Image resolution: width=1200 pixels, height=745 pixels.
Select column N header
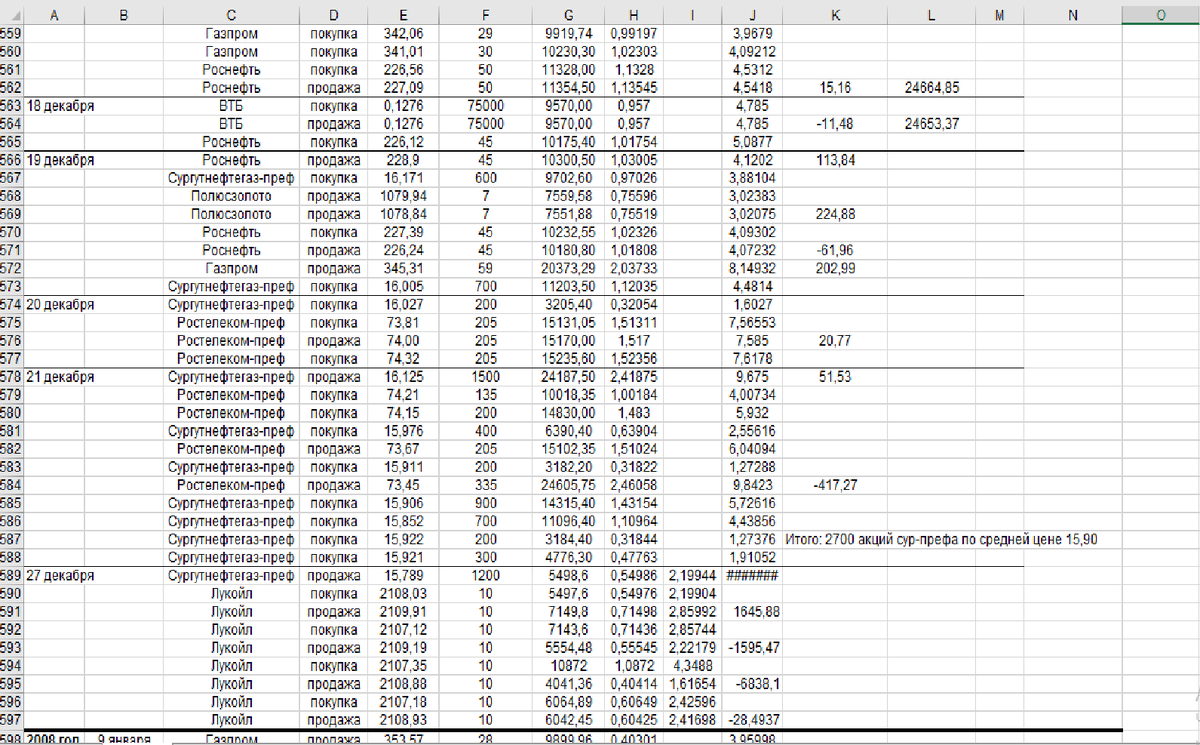1073,15
